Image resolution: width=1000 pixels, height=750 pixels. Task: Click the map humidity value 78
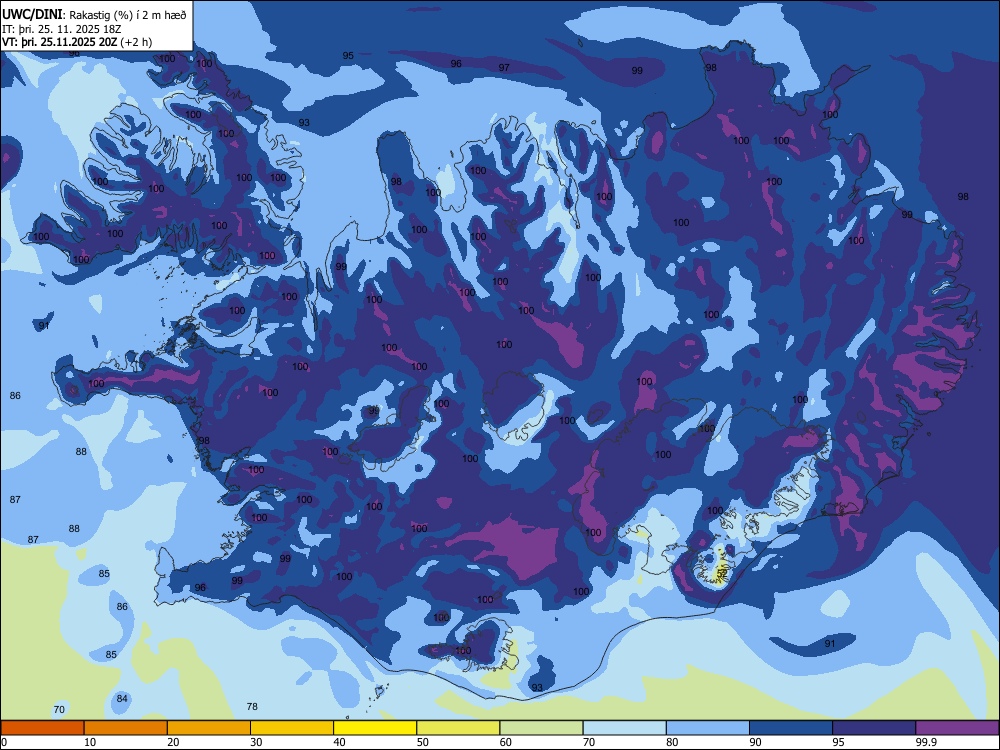point(252,706)
